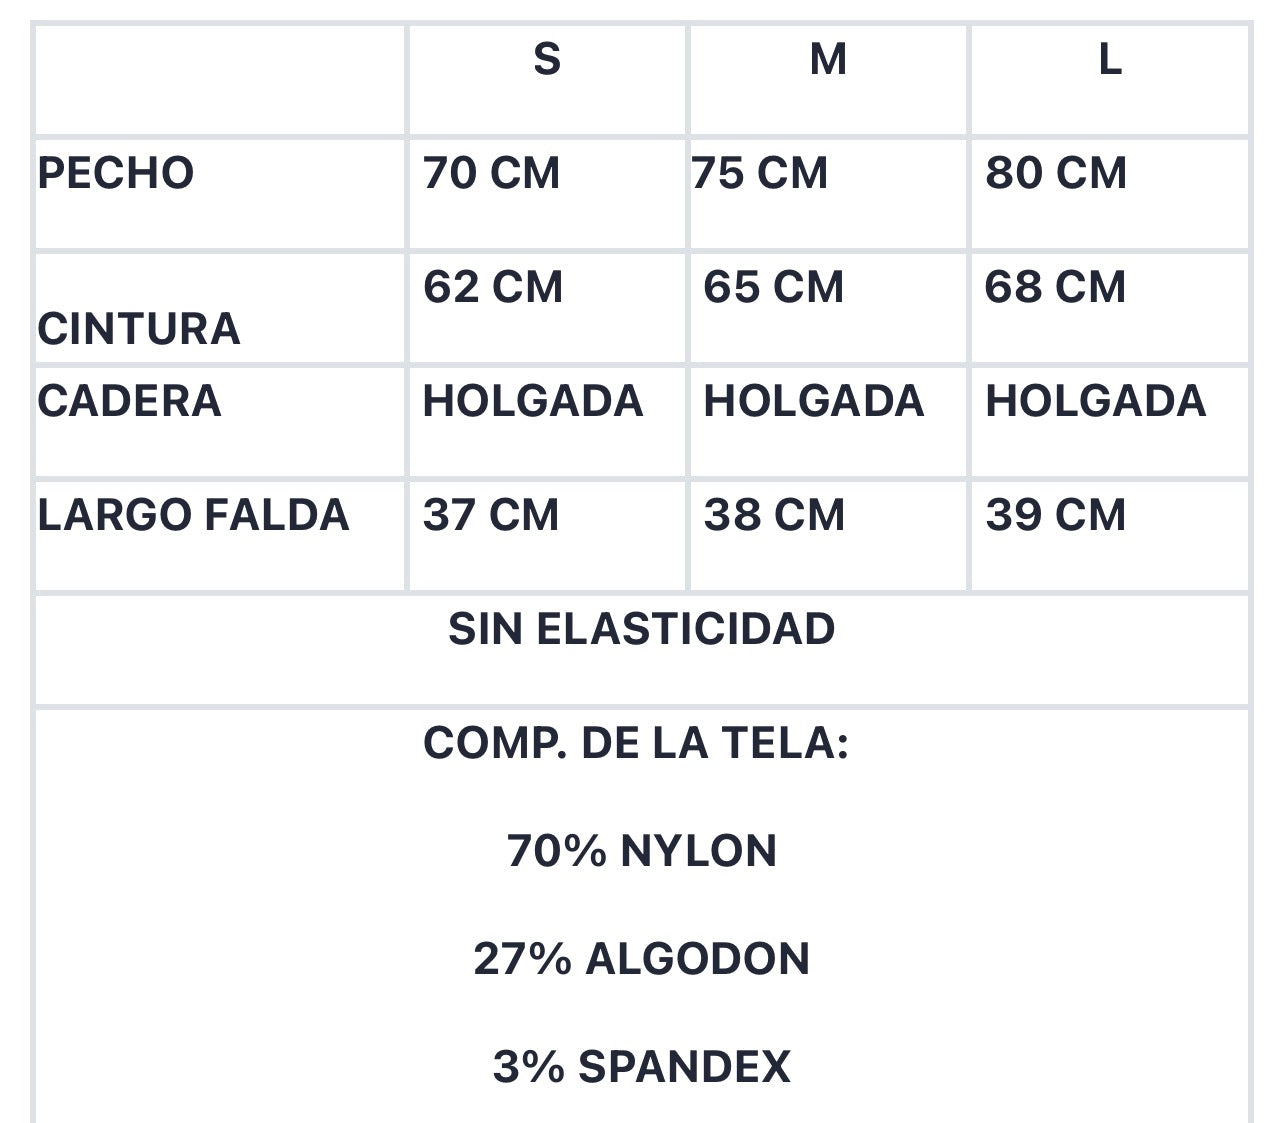
Task: Click the 80 CM chest cell
Action: (x=1056, y=173)
